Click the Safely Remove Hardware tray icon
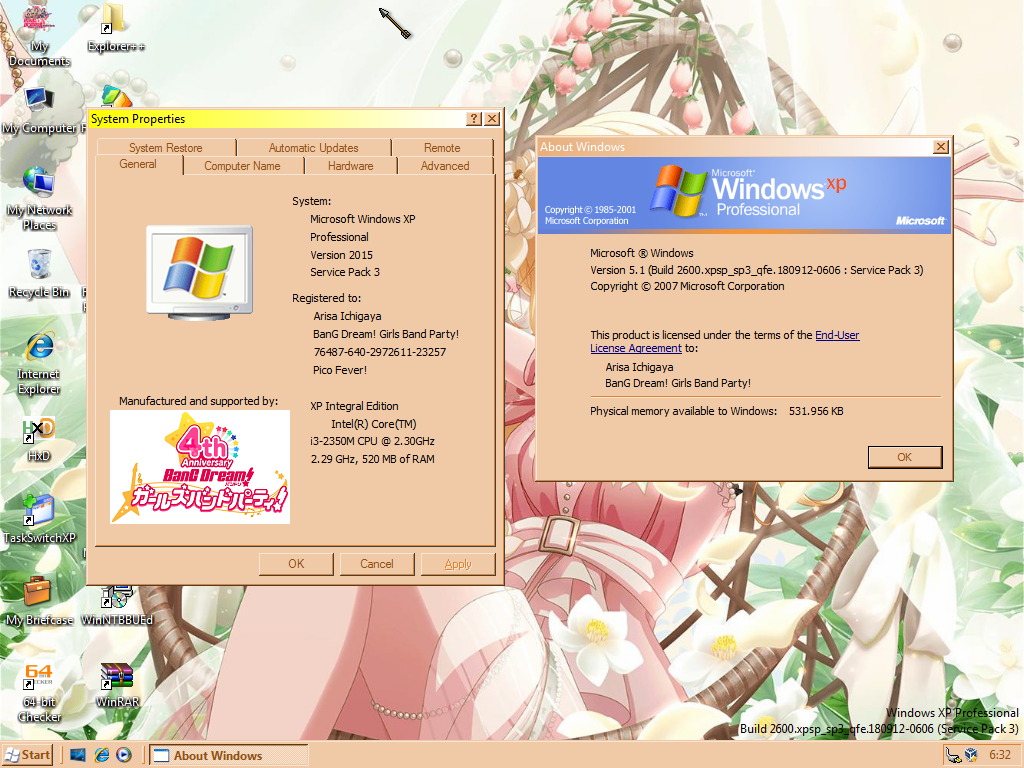This screenshot has height=768, width=1024. click(x=953, y=755)
